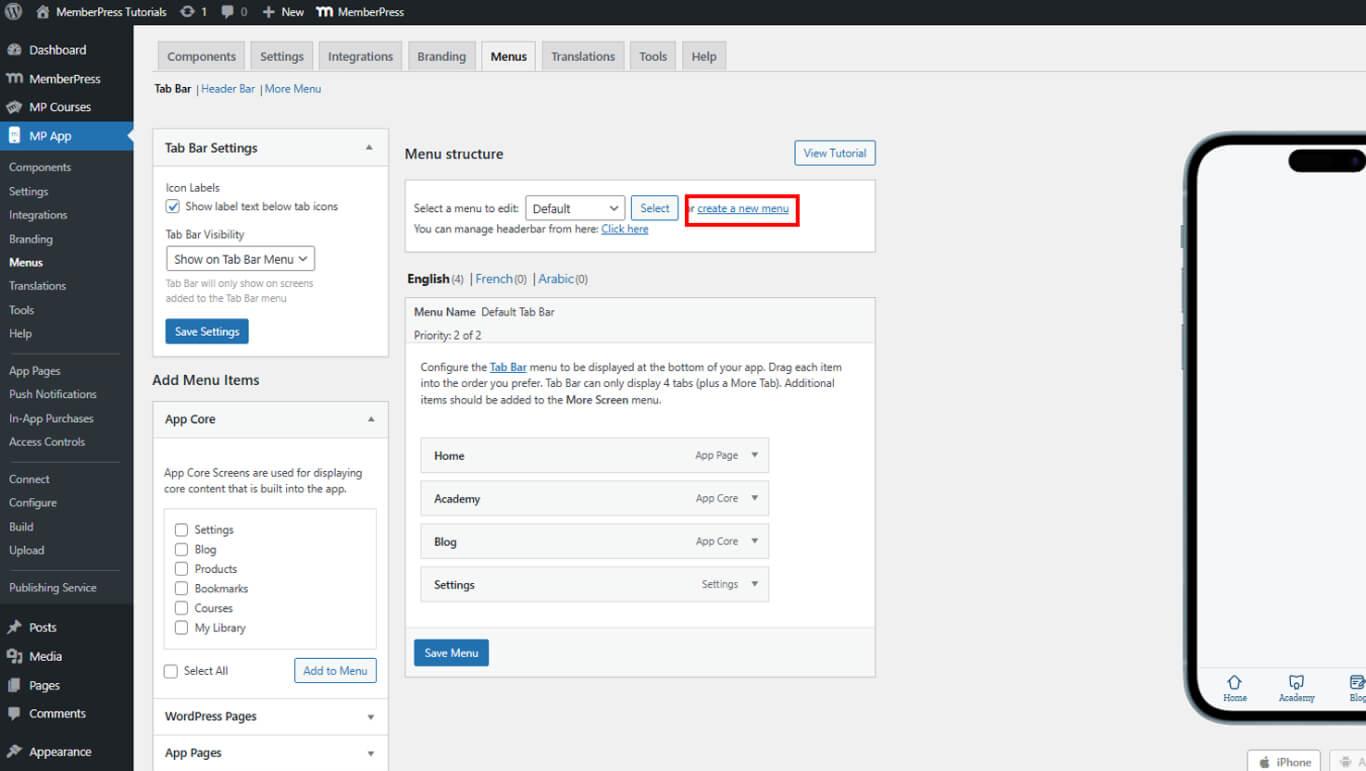Uncheck Show label text below tab icons
The width and height of the screenshot is (1366, 771).
[x=174, y=207]
